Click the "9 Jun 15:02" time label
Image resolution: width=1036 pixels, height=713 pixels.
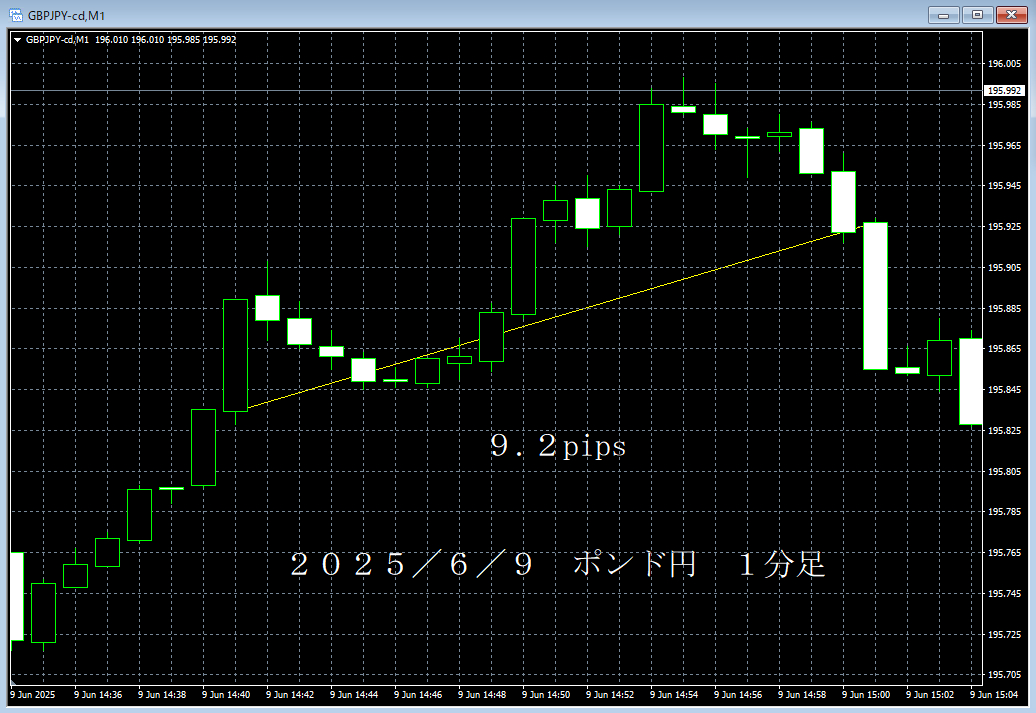(x=930, y=694)
